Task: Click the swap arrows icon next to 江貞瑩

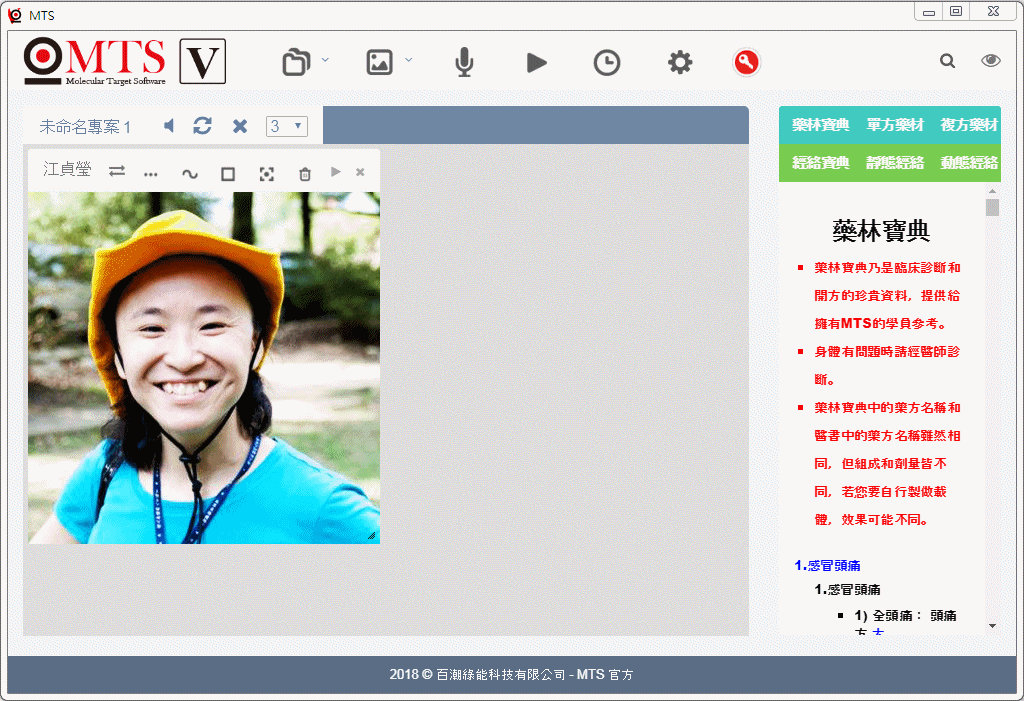Action: [x=117, y=171]
